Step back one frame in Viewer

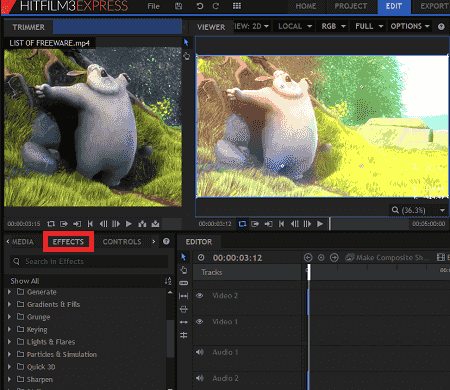click(x=295, y=224)
